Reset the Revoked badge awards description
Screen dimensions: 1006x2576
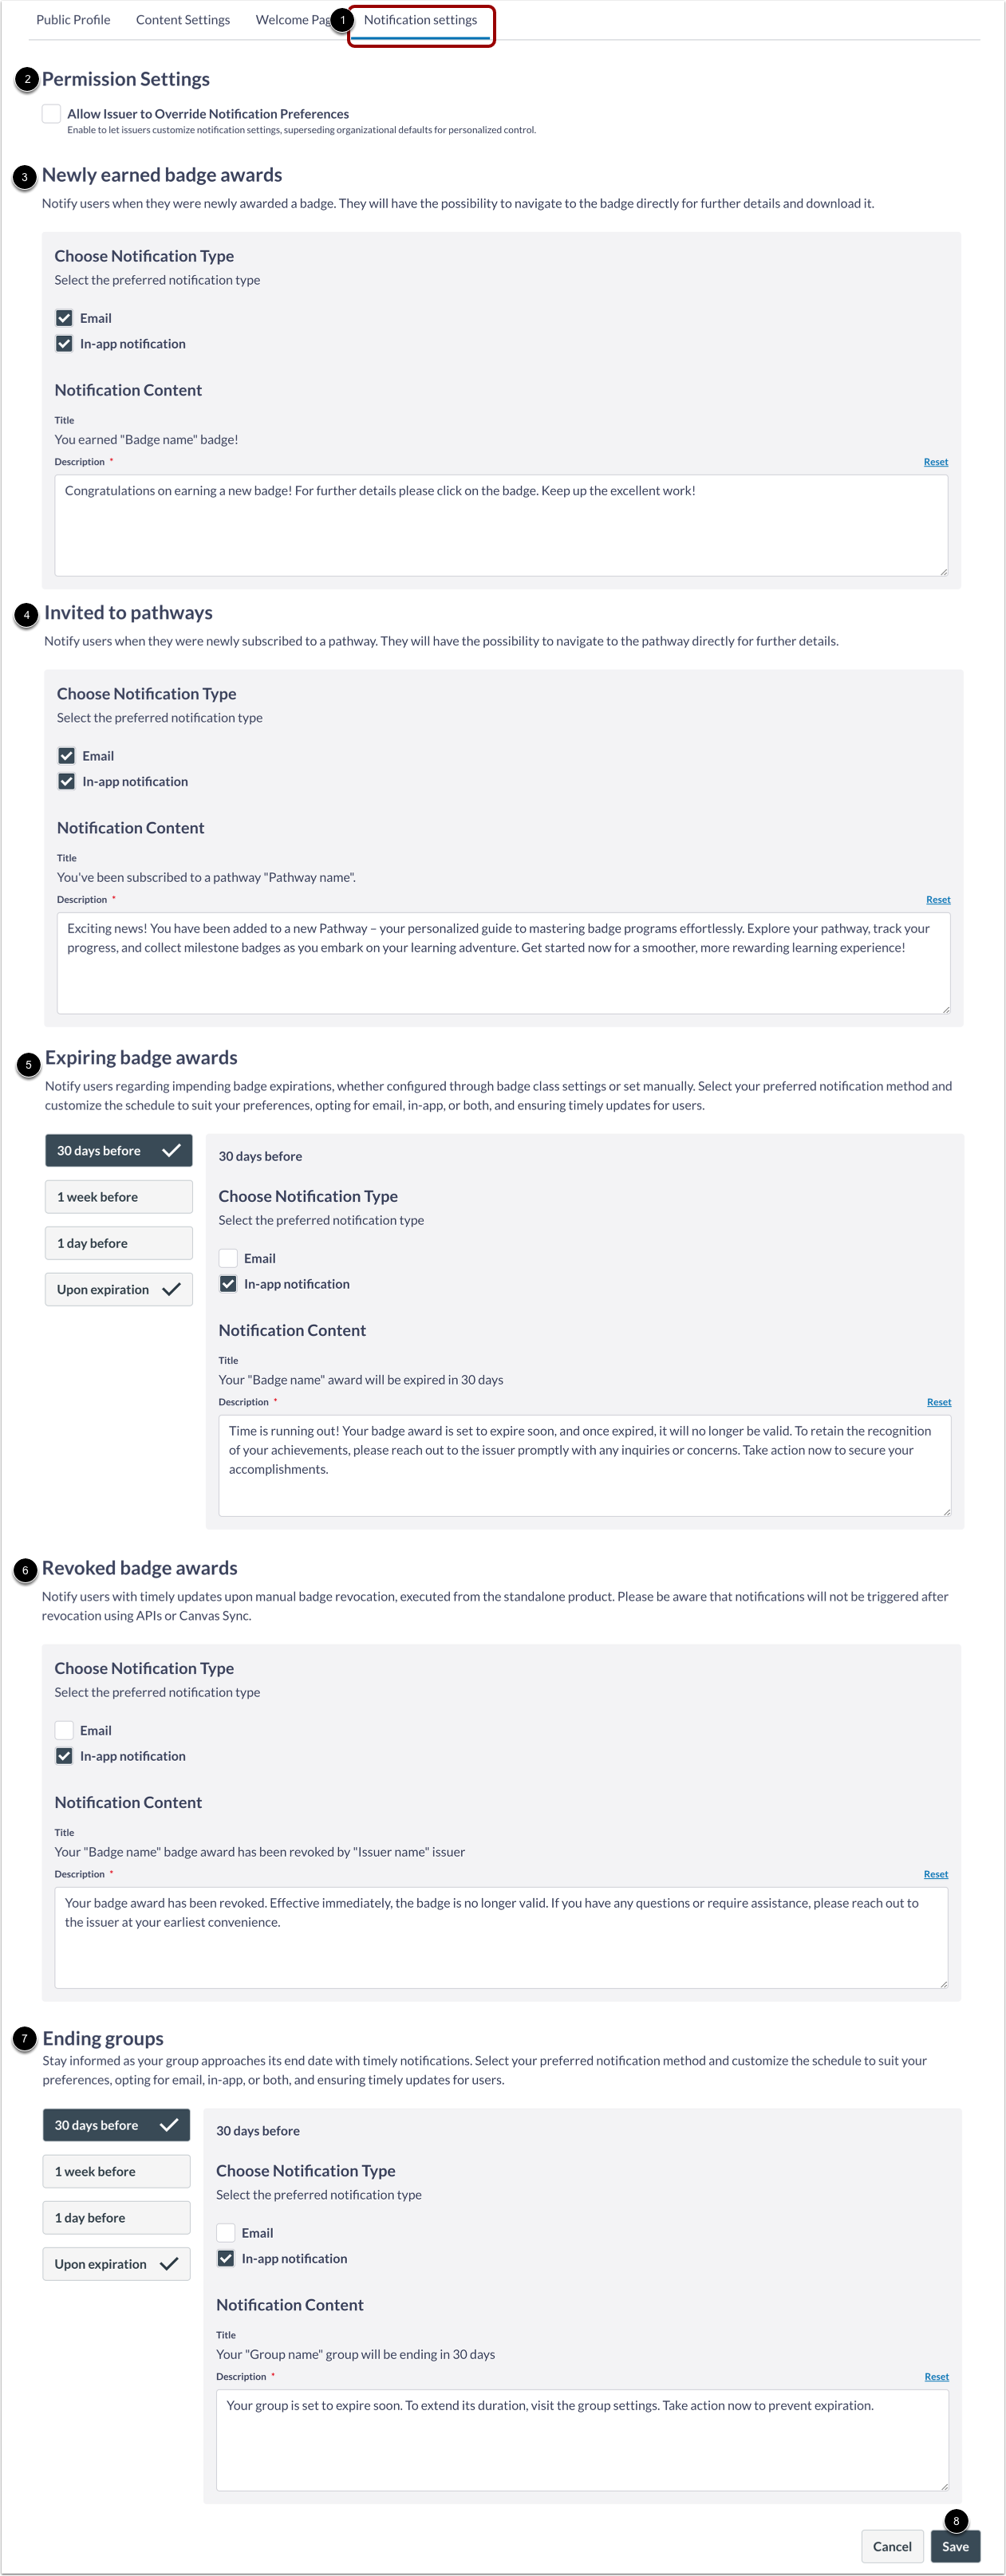[x=935, y=1873]
